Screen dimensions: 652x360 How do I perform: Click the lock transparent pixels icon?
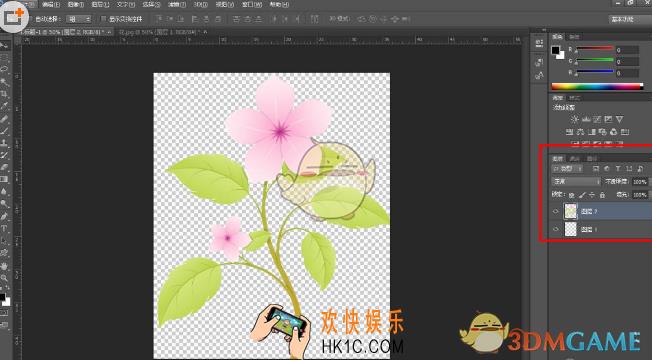pyautogui.click(x=572, y=195)
